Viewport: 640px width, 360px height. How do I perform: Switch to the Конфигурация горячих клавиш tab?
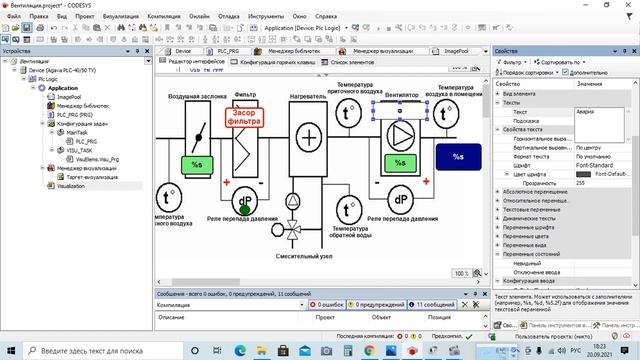click(273, 62)
